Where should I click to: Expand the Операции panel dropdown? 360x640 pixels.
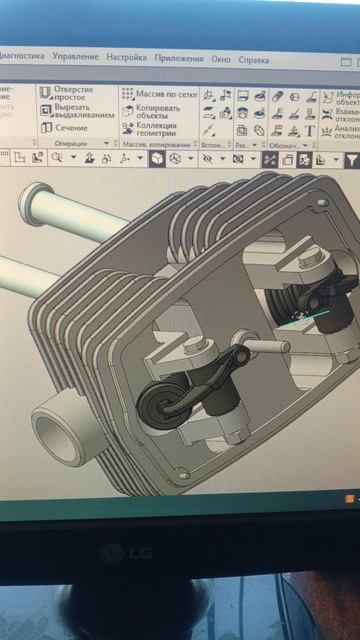(x=106, y=144)
